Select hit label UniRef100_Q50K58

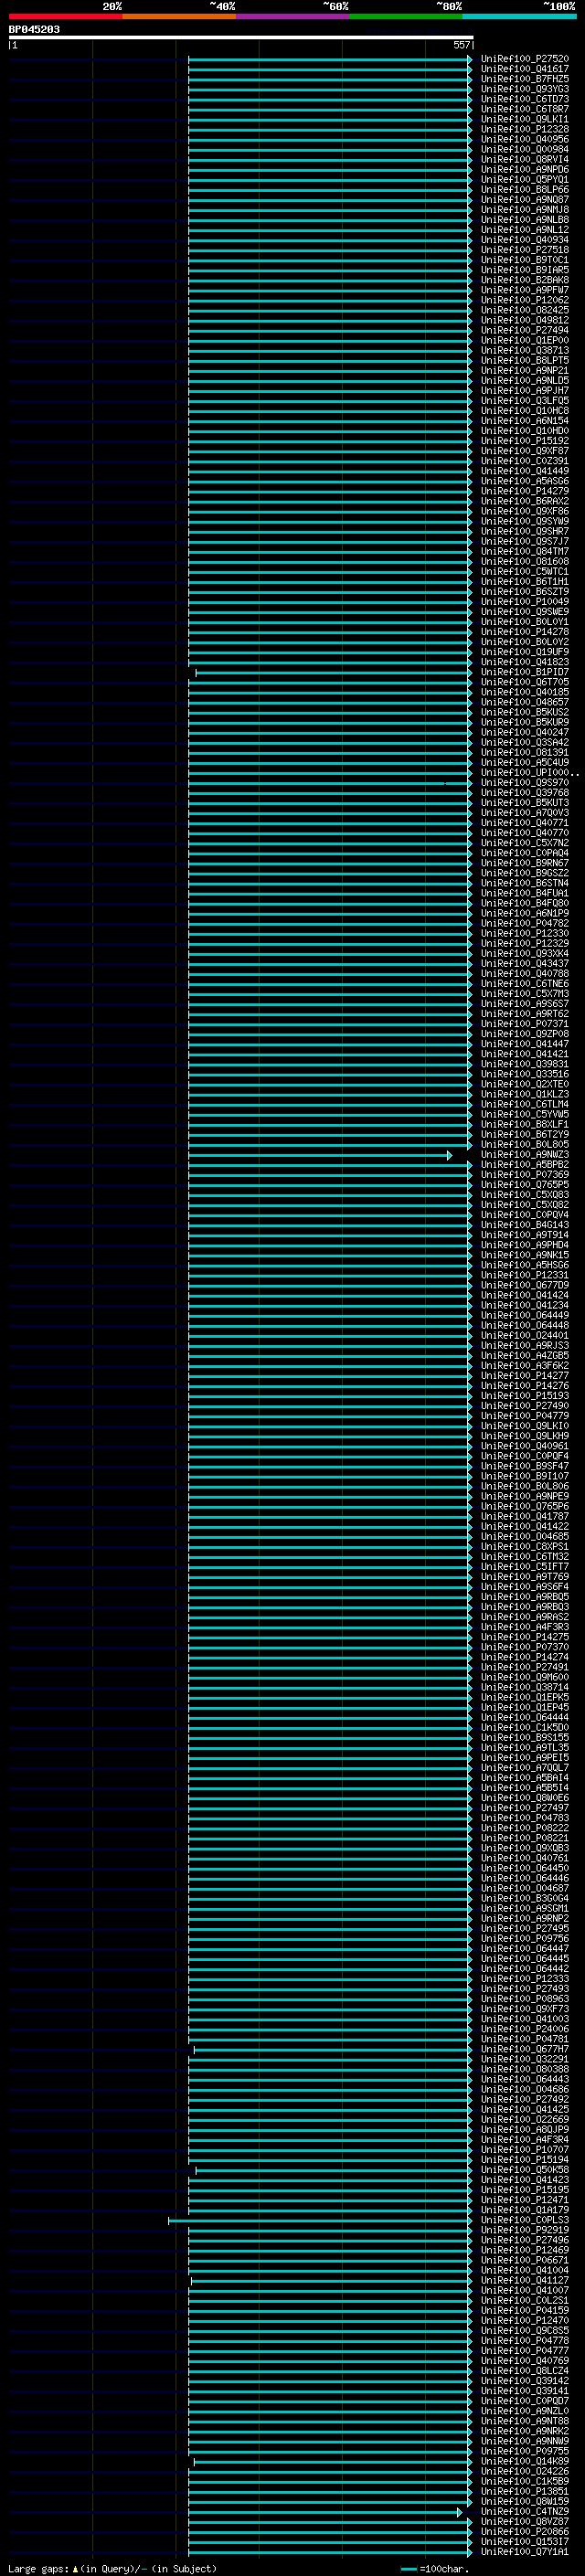524,2170
